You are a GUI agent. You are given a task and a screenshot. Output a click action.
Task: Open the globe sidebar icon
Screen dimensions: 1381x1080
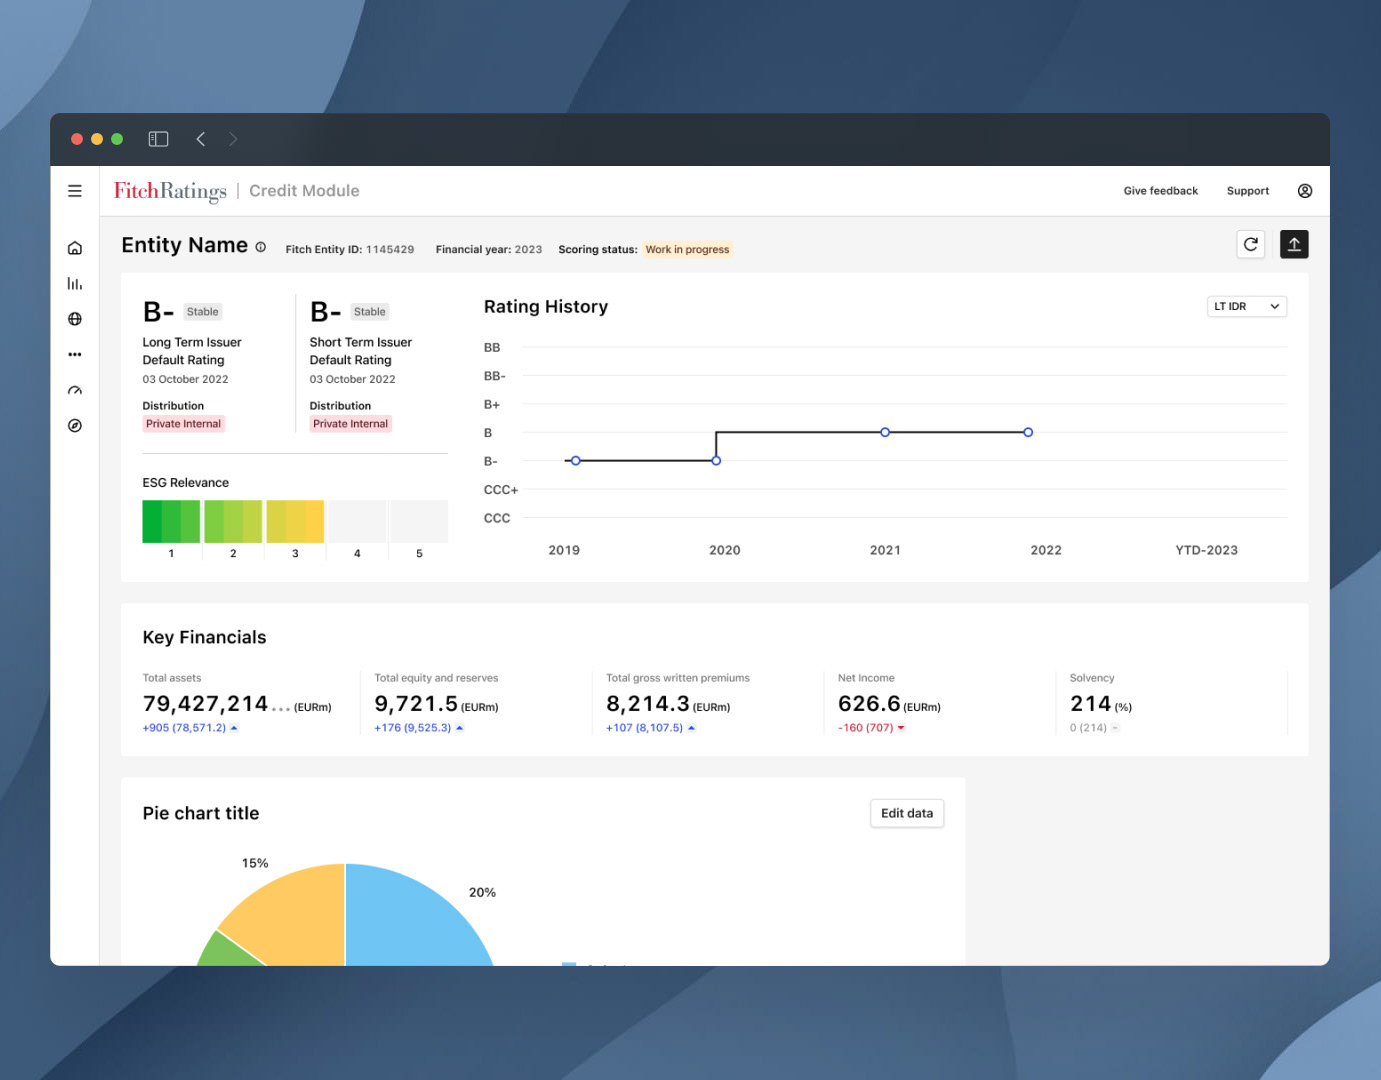click(x=75, y=319)
